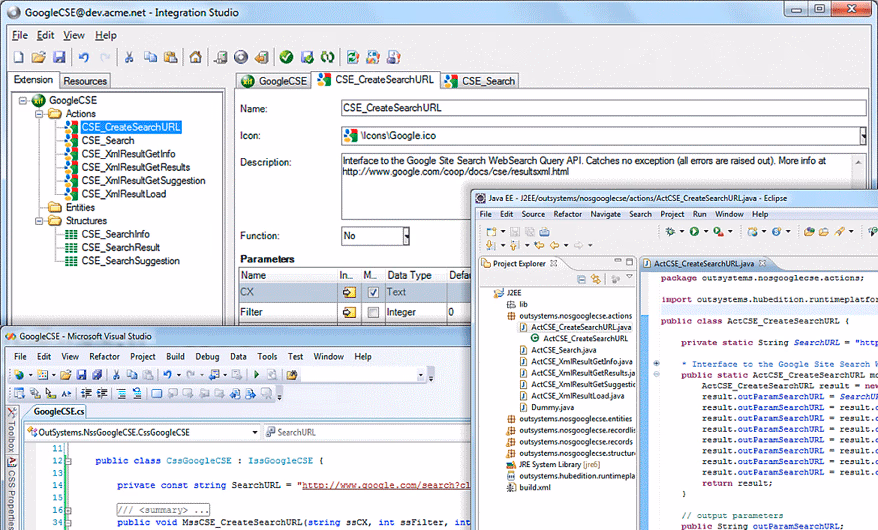The image size is (878, 530).
Task: Open File menu in Integration Studio
Action: pyautogui.click(x=20, y=35)
